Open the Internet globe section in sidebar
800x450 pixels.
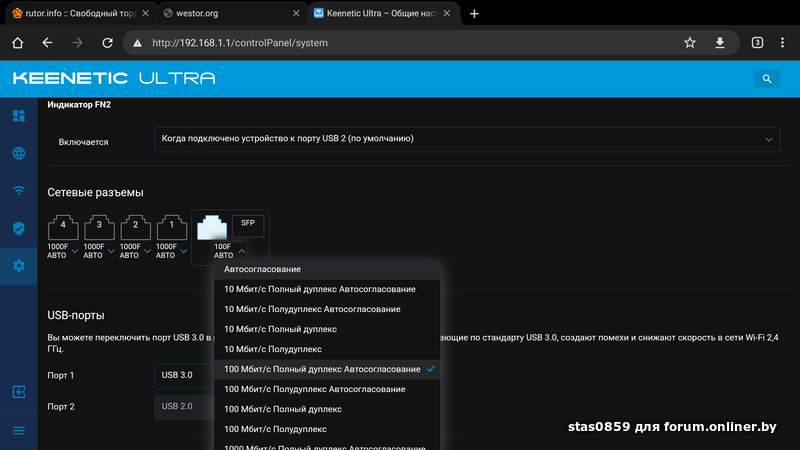click(x=18, y=153)
